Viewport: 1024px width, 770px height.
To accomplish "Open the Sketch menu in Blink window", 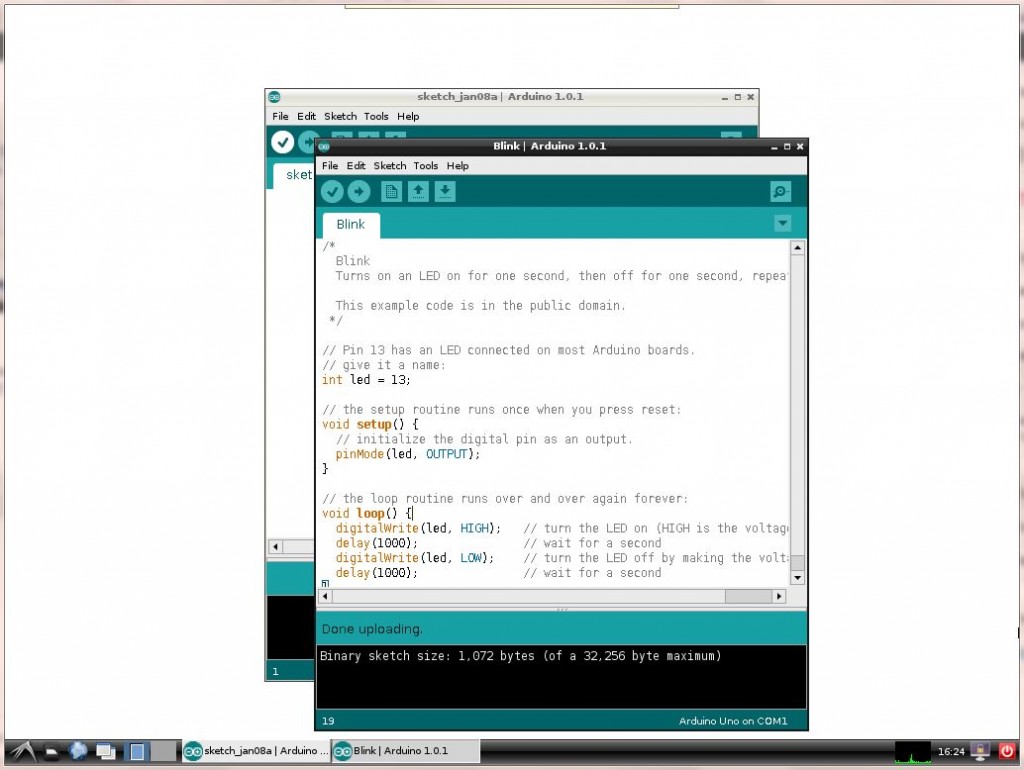I will click(390, 166).
